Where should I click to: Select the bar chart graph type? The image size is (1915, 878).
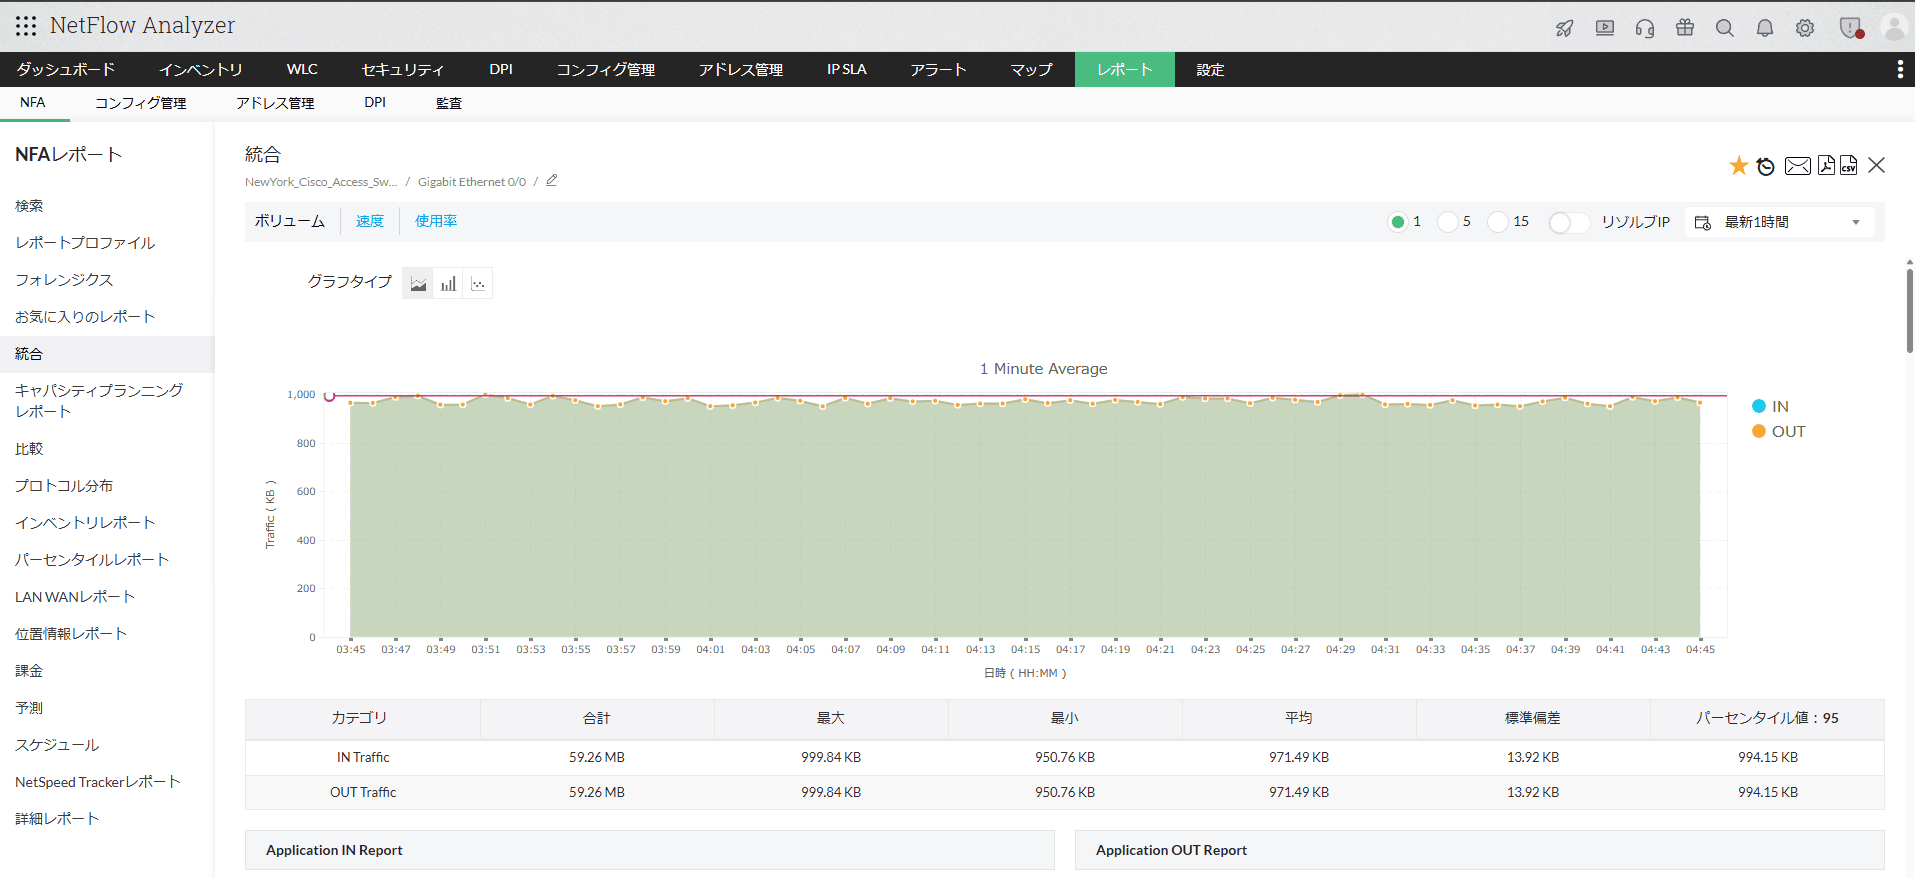[x=448, y=284]
